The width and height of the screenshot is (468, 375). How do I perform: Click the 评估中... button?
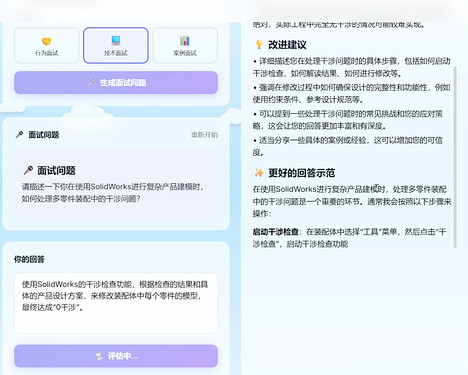(x=116, y=356)
